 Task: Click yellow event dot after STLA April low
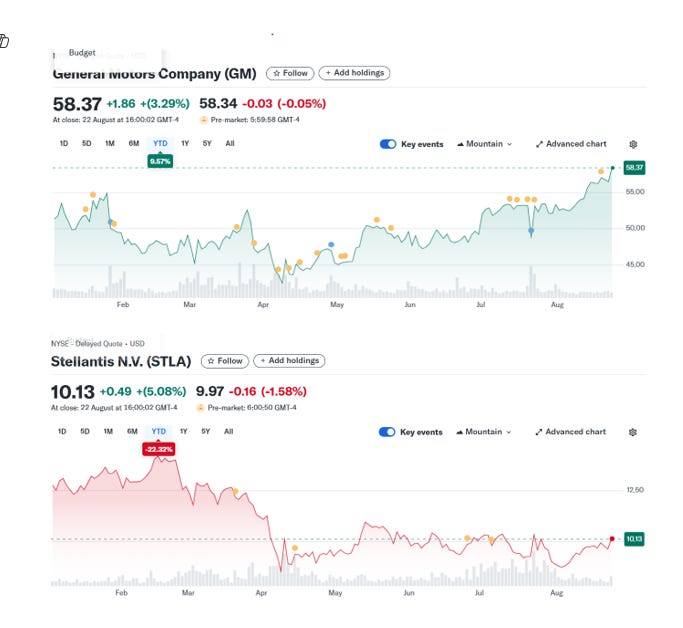[x=295, y=548]
